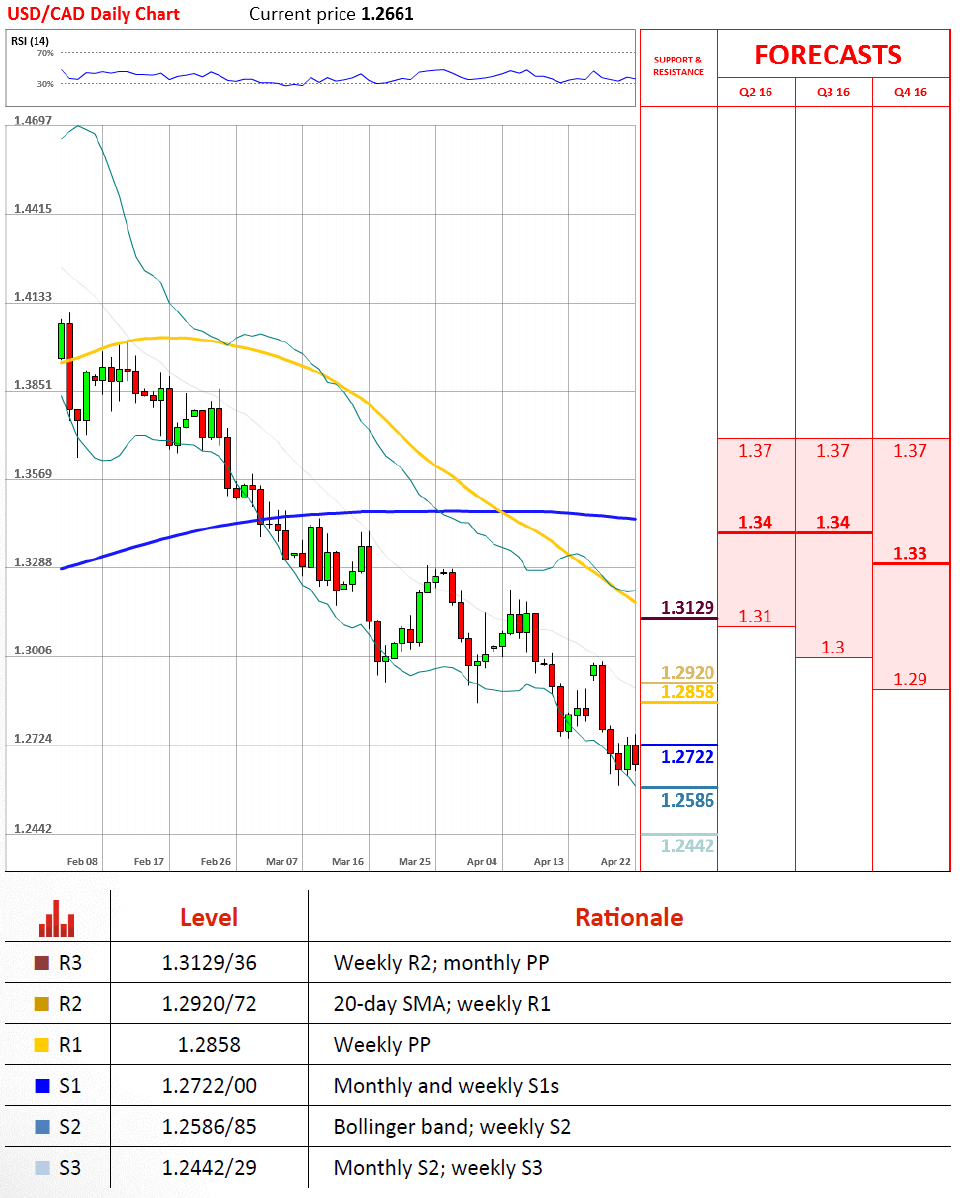Click the 1.2586/85 level cell
Screen dimensions: 960x1198
(x=209, y=1127)
